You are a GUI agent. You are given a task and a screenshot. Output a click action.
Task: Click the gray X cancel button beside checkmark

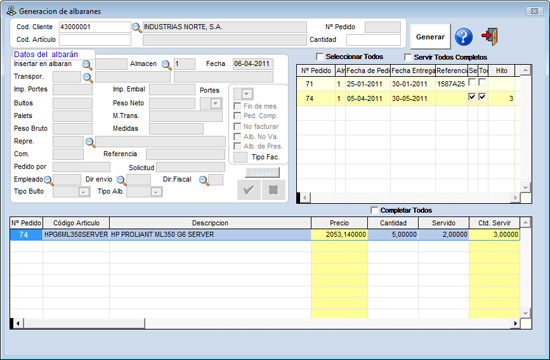tap(274, 190)
